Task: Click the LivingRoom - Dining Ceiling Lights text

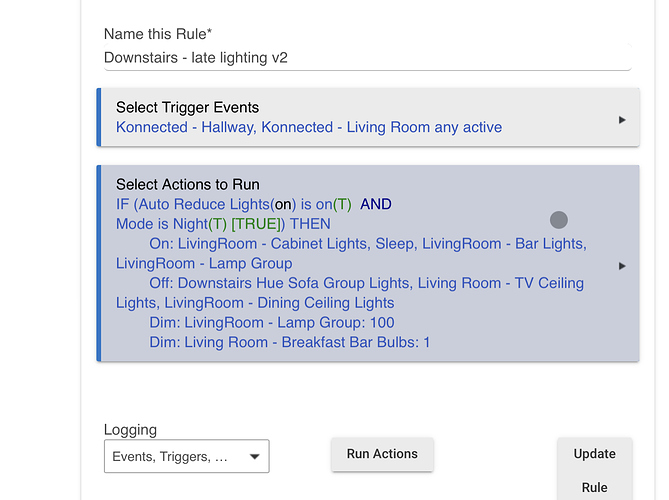Action: click(279, 303)
